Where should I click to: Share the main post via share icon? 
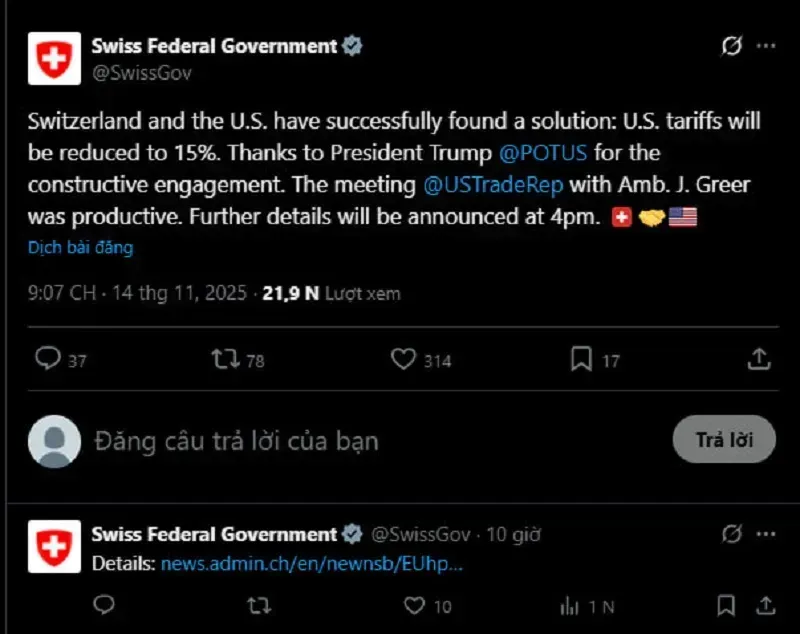point(759,359)
